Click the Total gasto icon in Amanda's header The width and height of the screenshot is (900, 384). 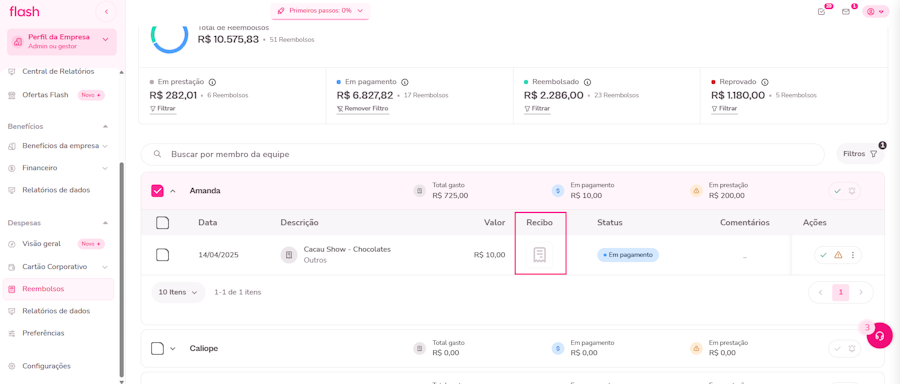[420, 191]
